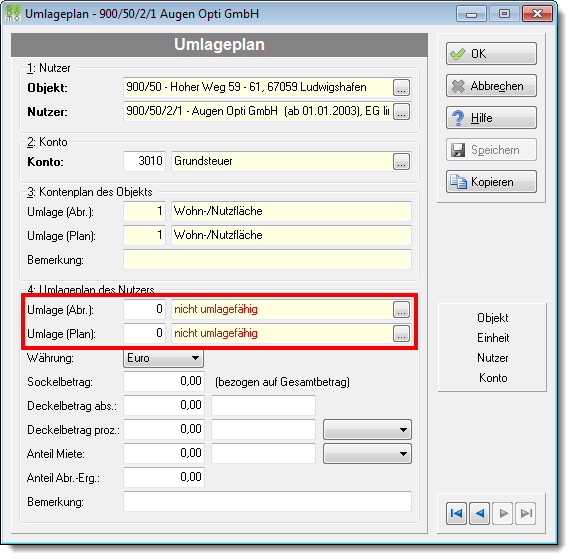Jump to first record navigation arrow
This screenshot has height=560, width=573.
(x=456, y=513)
